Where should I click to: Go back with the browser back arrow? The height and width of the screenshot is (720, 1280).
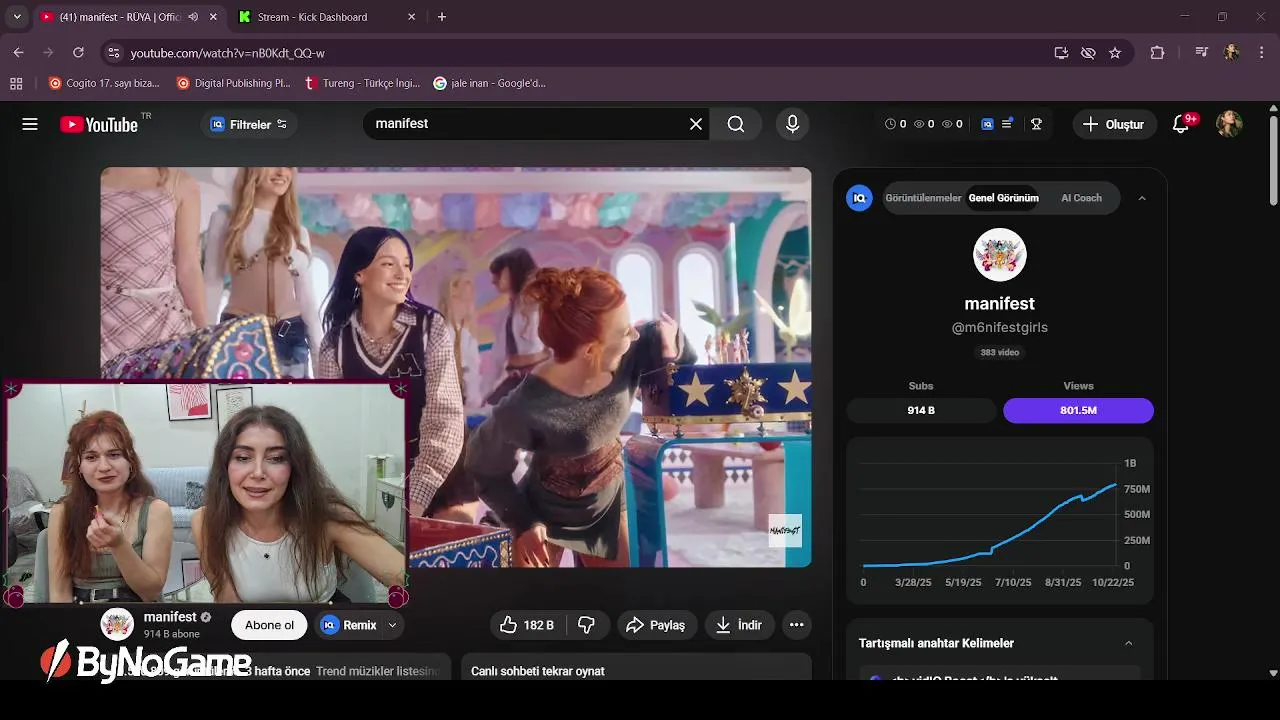click(x=18, y=52)
